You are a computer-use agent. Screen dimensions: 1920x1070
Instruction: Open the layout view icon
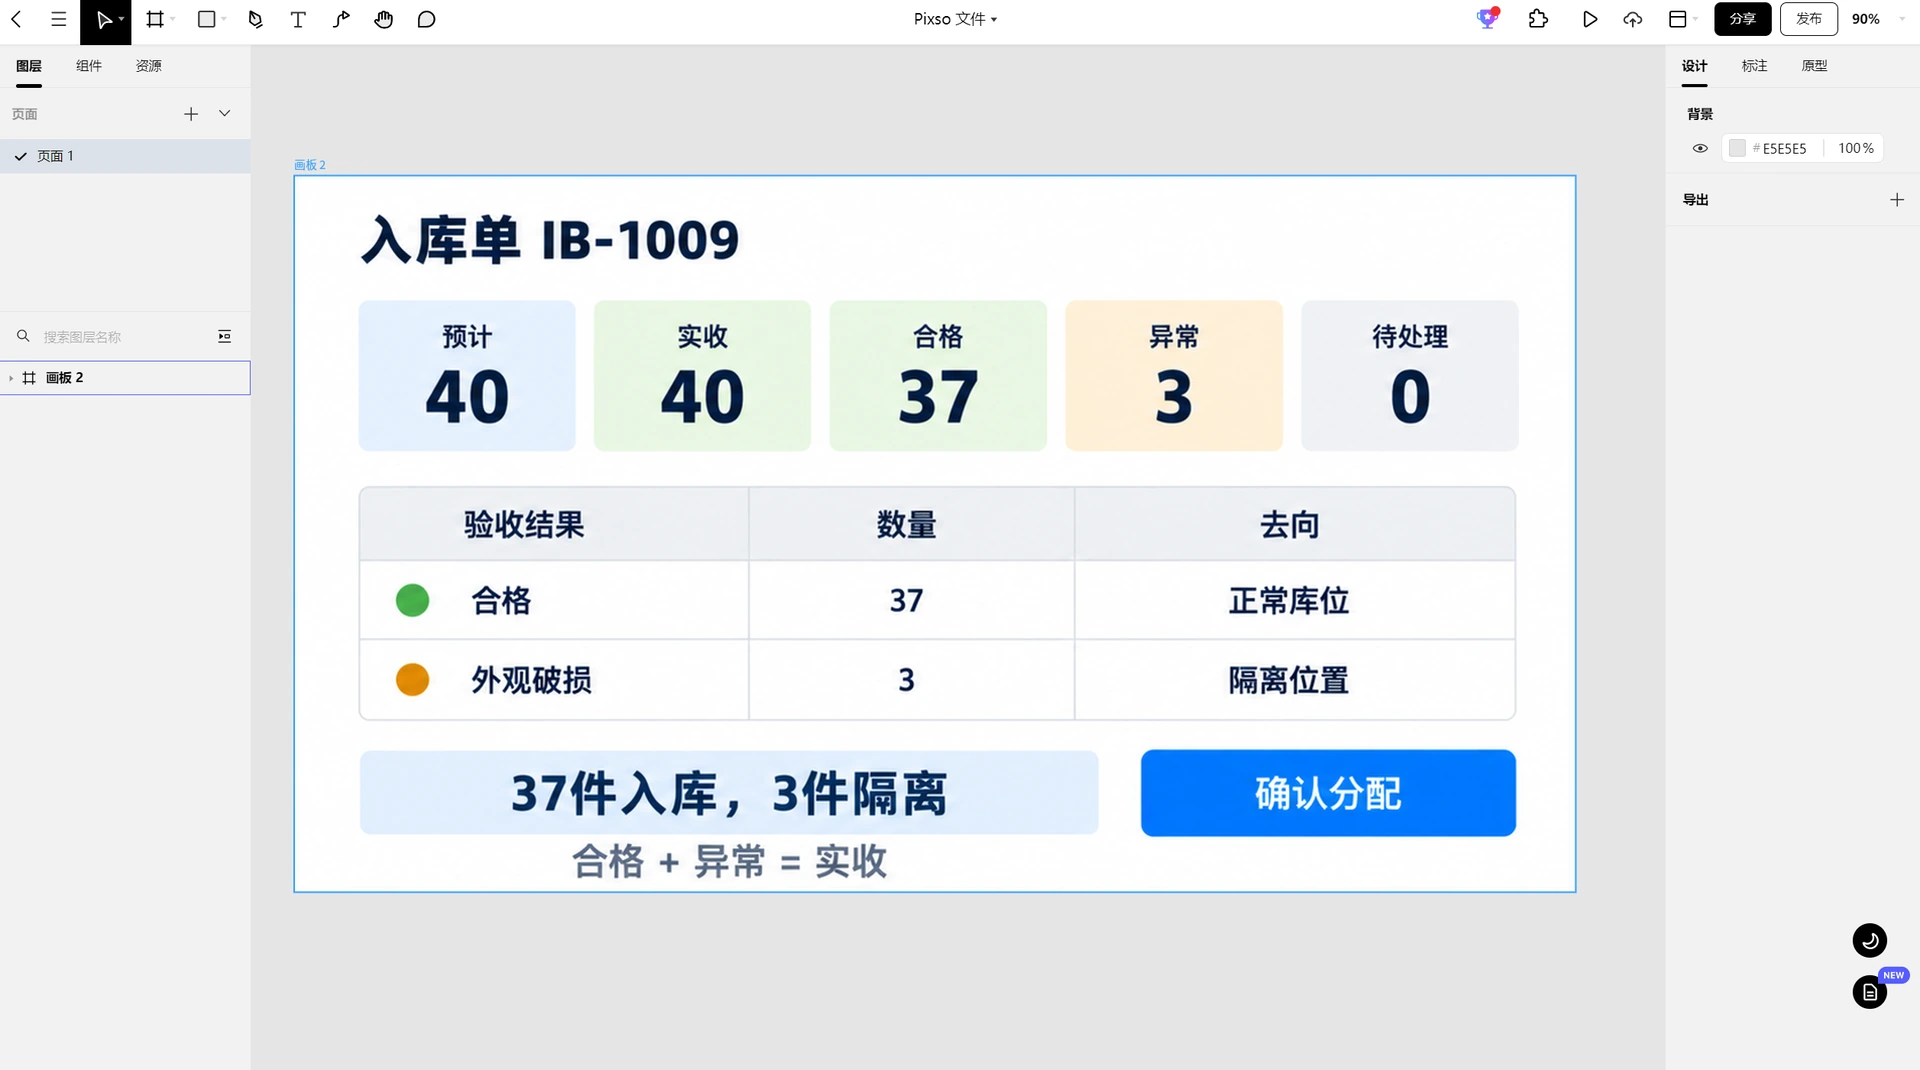(x=1678, y=19)
